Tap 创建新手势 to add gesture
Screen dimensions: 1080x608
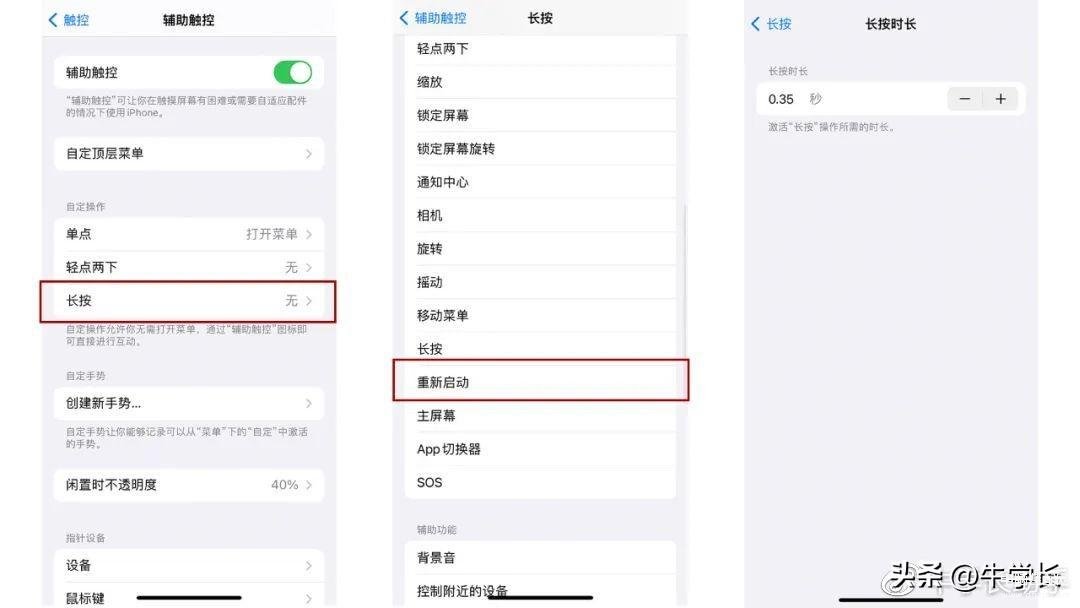click(189, 403)
